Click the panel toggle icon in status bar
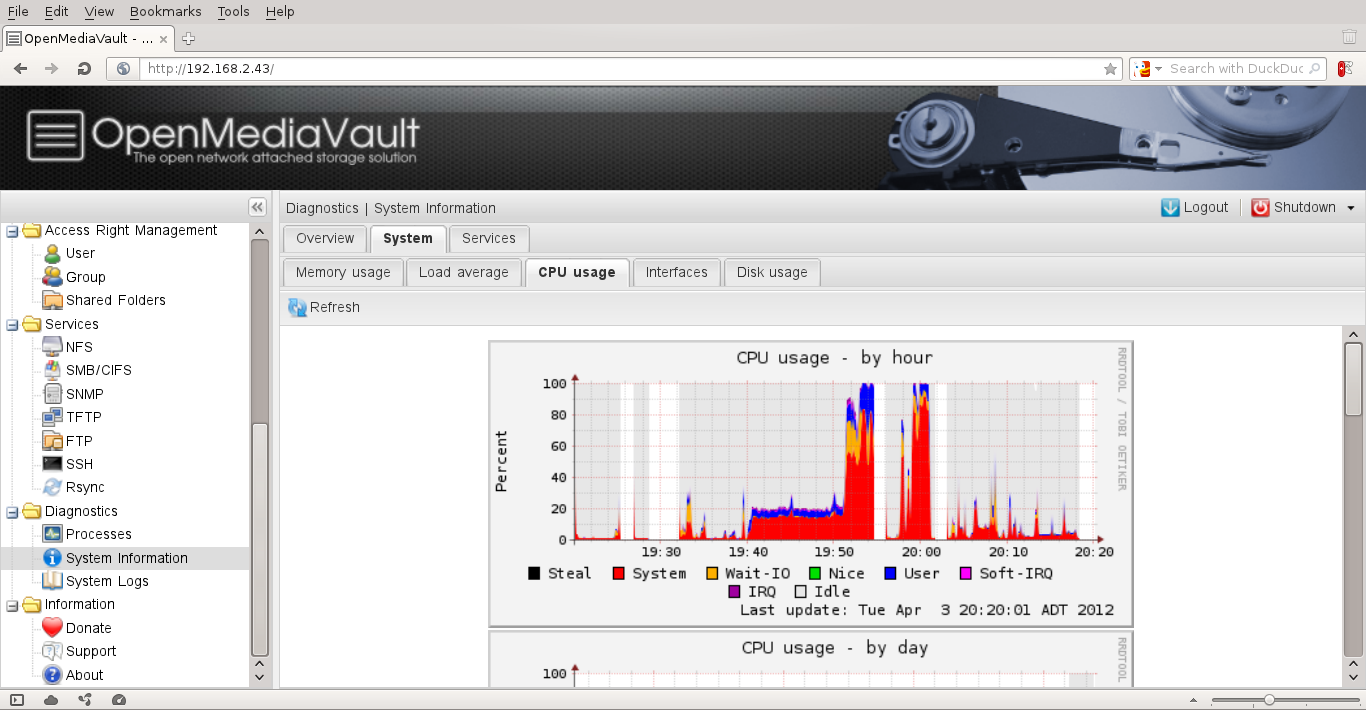 (17, 700)
